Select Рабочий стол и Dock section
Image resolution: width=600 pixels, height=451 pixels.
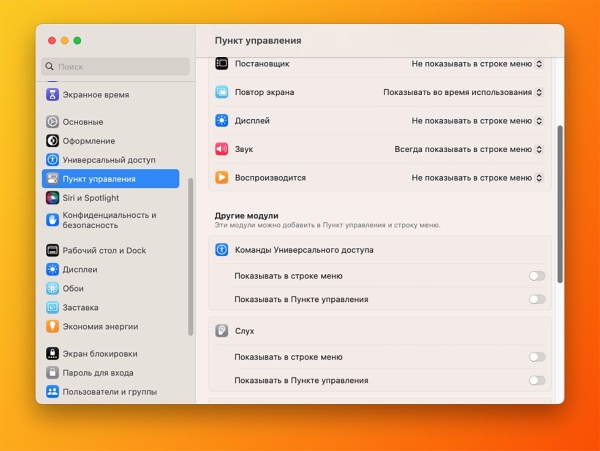104,250
